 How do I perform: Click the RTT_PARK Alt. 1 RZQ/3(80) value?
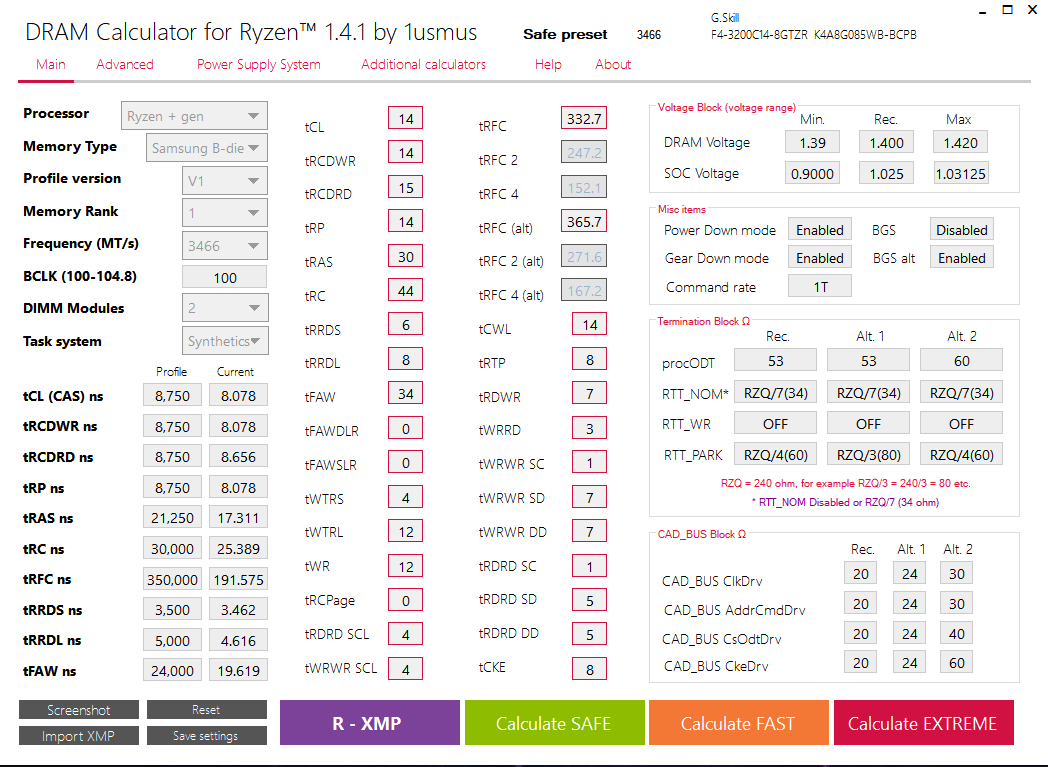868,454
